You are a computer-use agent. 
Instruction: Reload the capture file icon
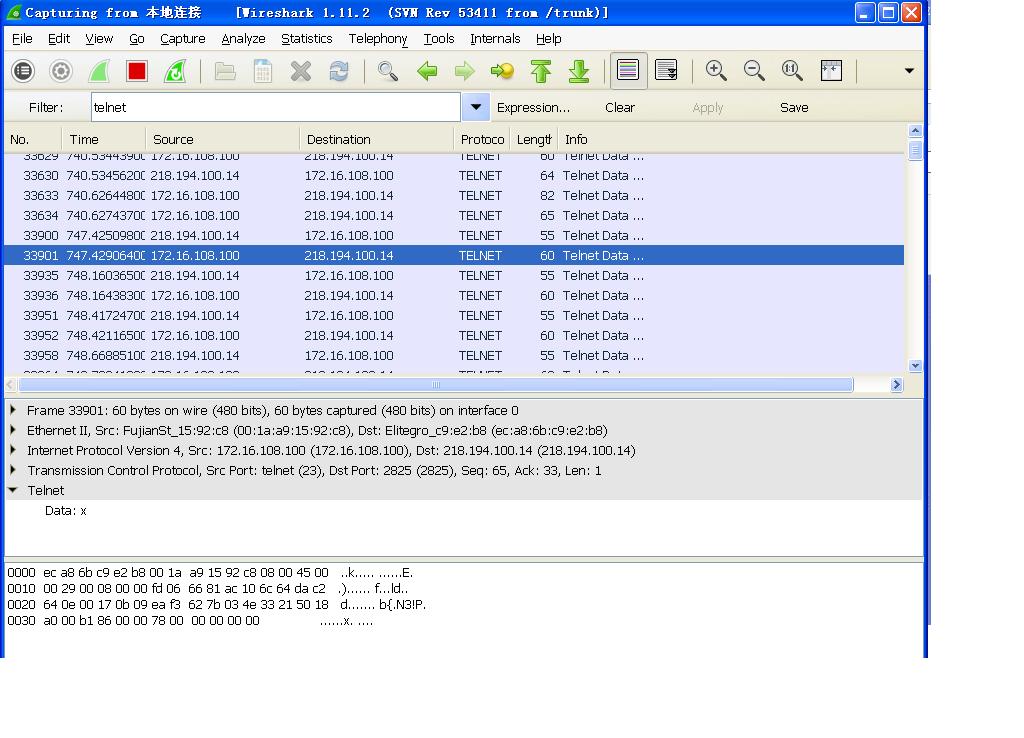coord(338,71)
